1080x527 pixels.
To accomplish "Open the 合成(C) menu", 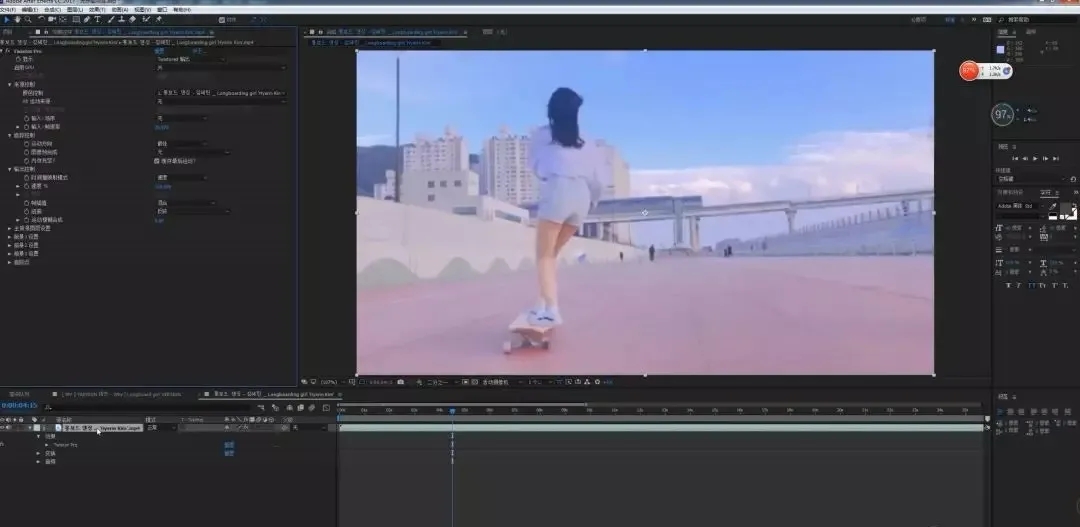I will 52,10.
